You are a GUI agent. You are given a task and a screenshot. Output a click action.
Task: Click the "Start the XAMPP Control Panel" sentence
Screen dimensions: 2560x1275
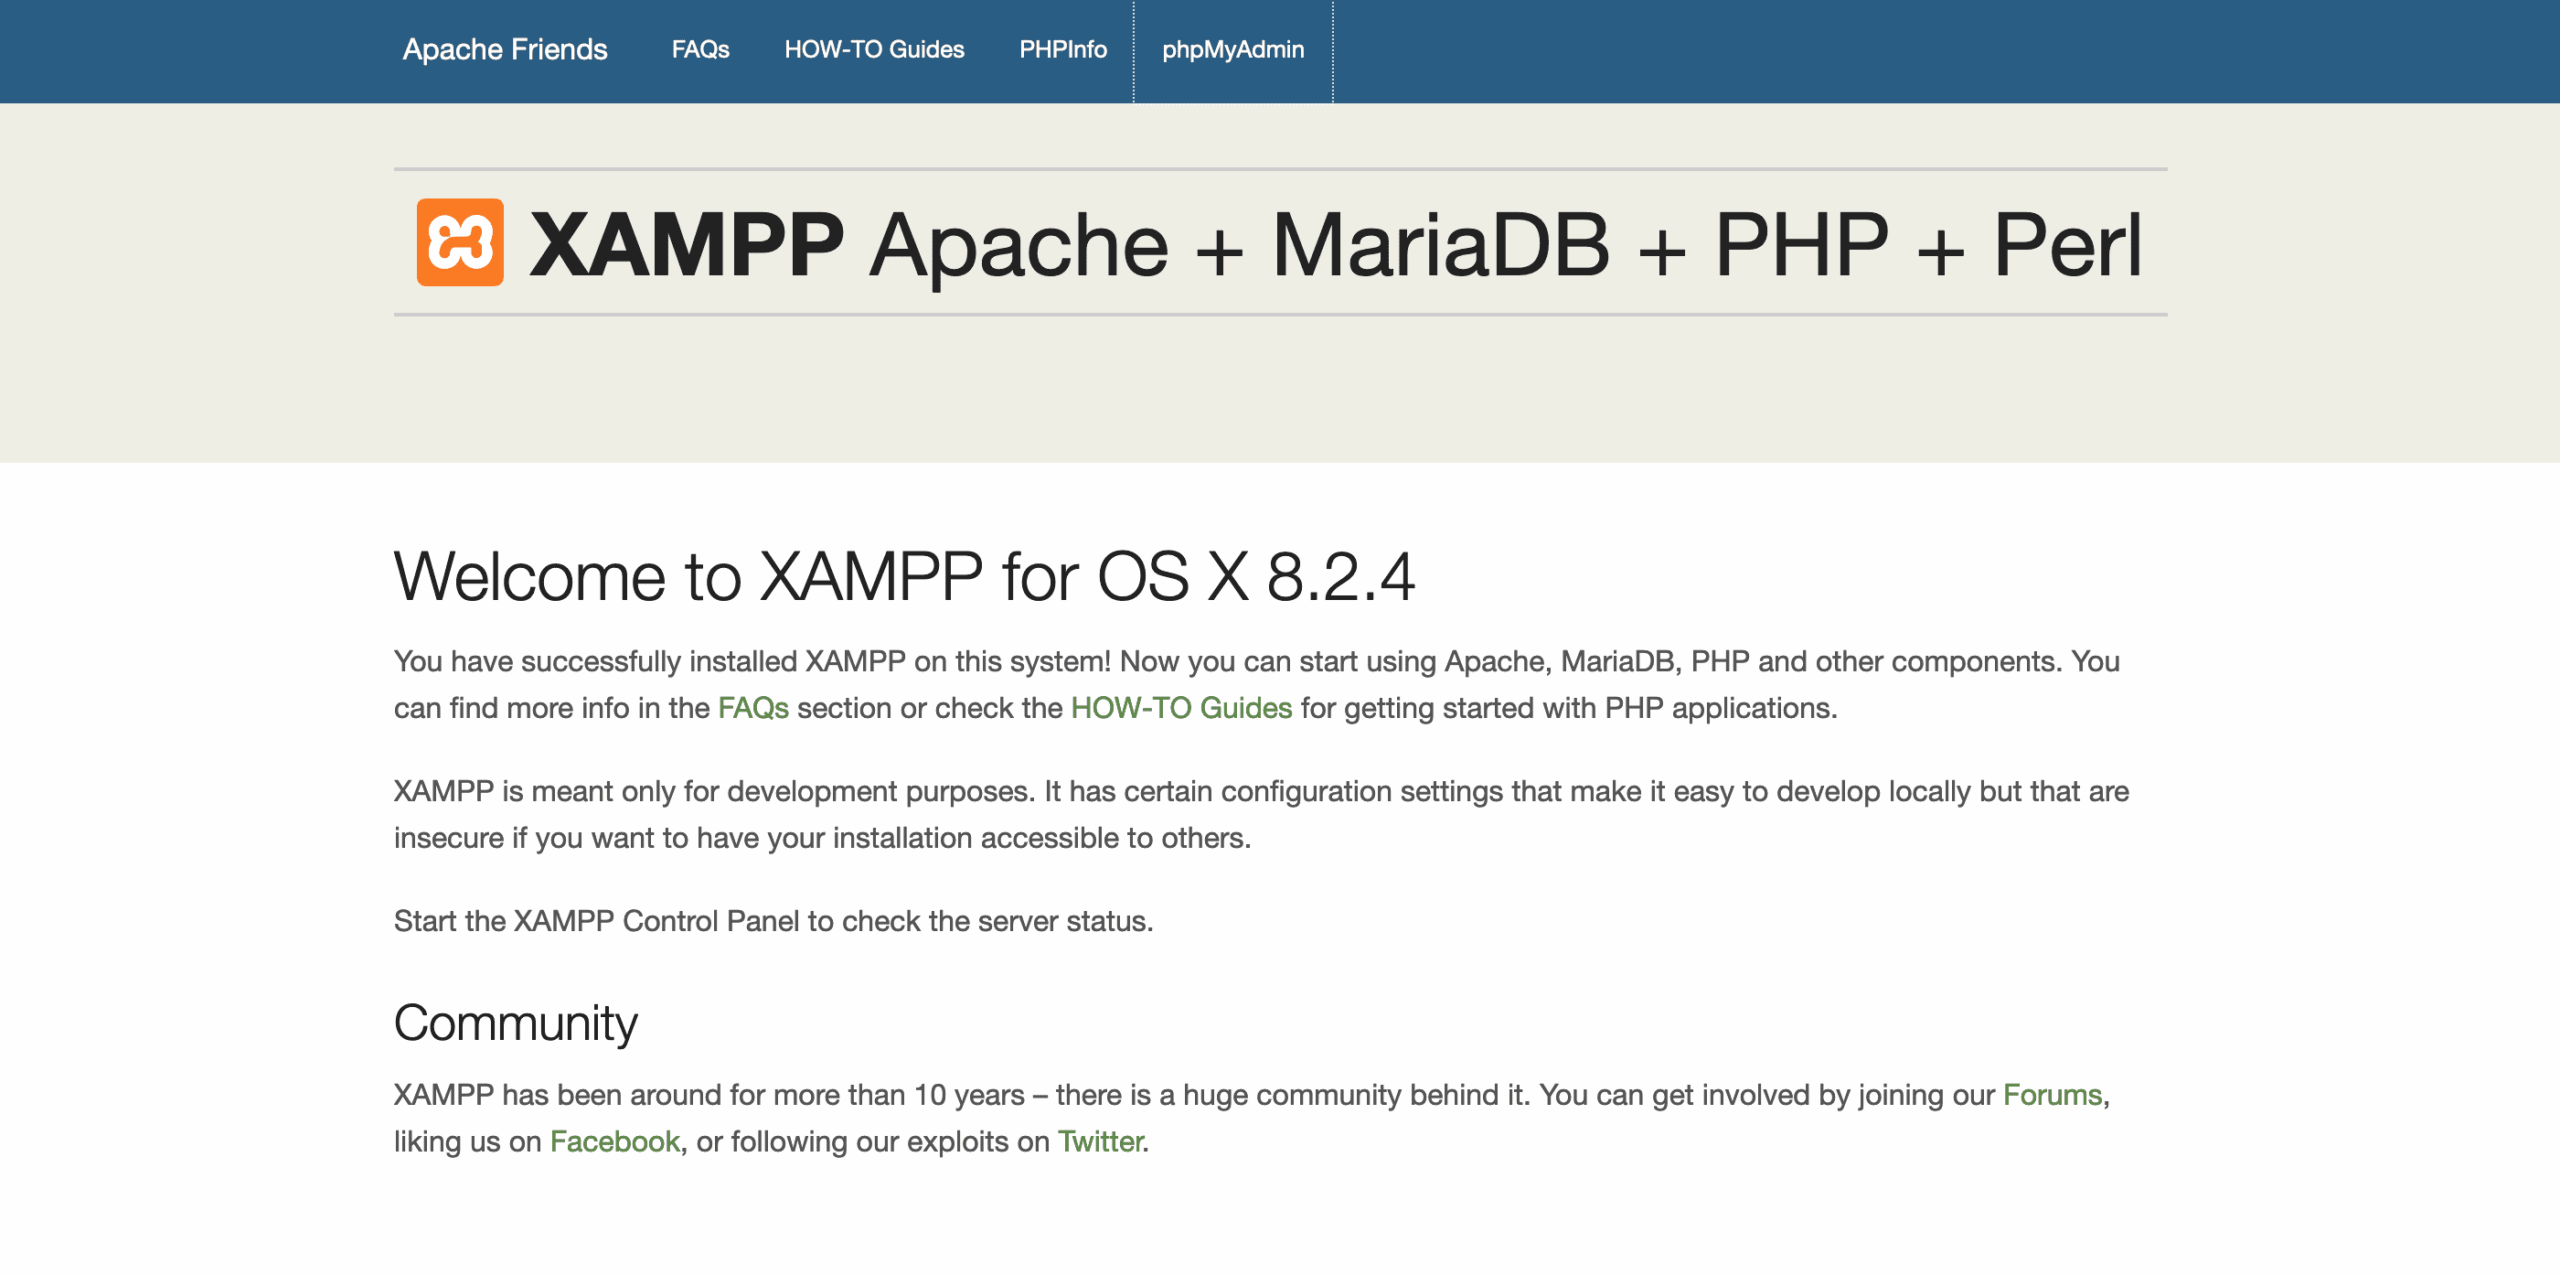(773, 921)
